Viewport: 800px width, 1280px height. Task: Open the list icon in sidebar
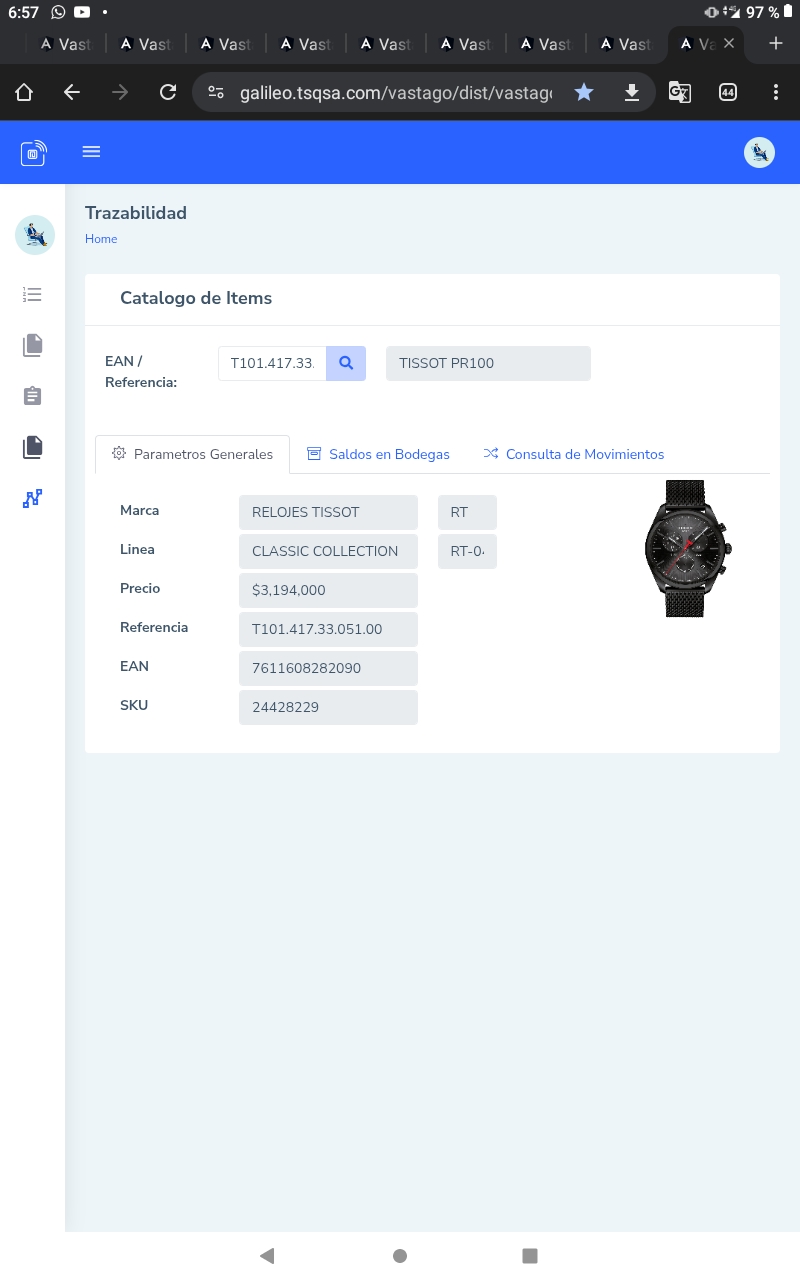[33, 294]
